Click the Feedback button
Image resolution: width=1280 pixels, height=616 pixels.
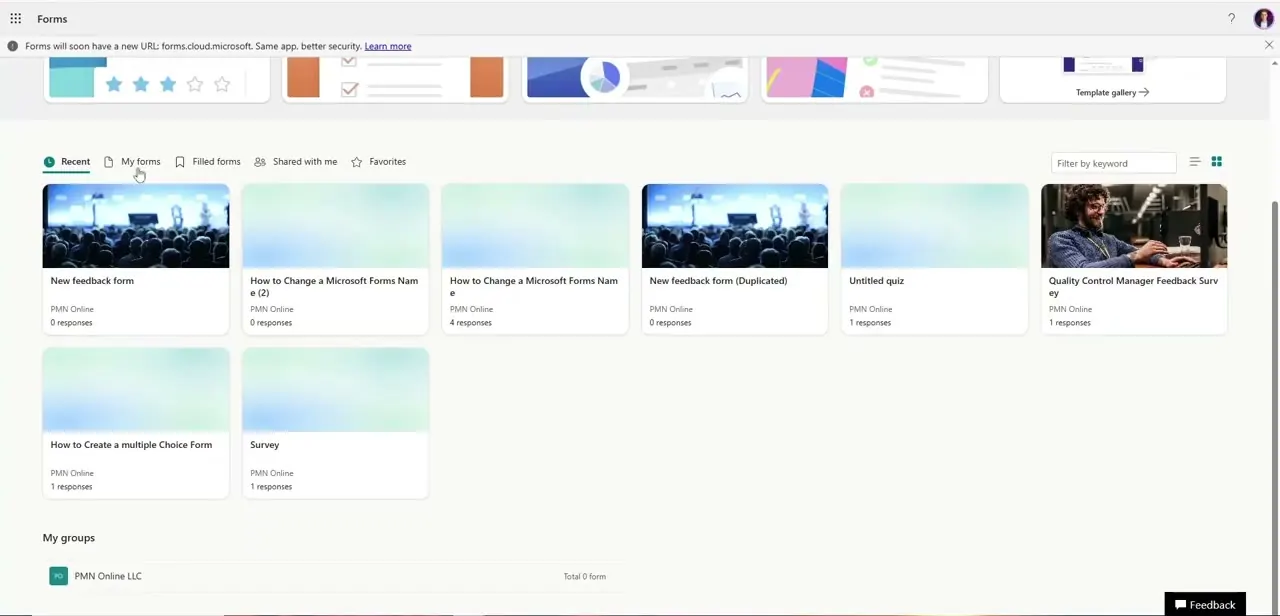click(x=1205, y=604)
